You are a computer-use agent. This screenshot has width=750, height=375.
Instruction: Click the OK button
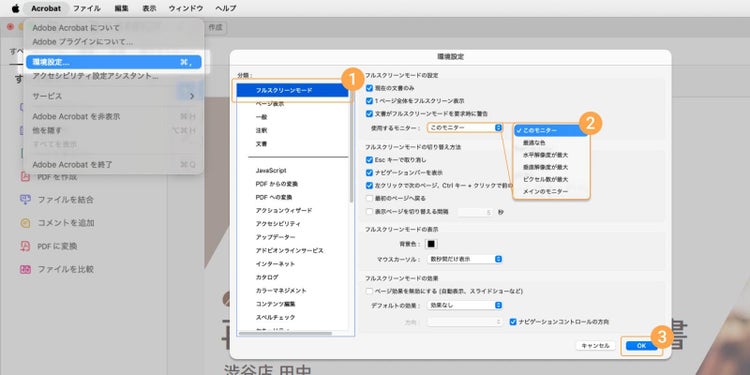641,345
